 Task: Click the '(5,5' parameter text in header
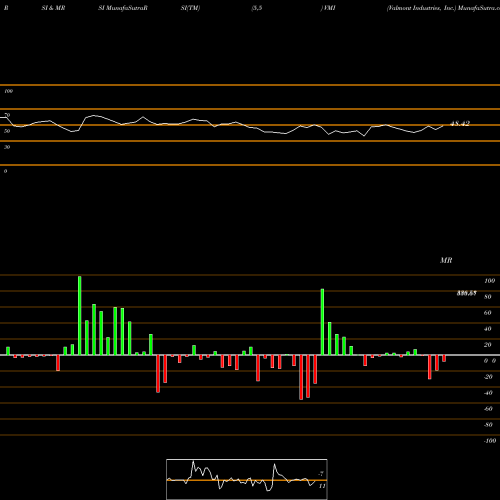tap(257, 8)
